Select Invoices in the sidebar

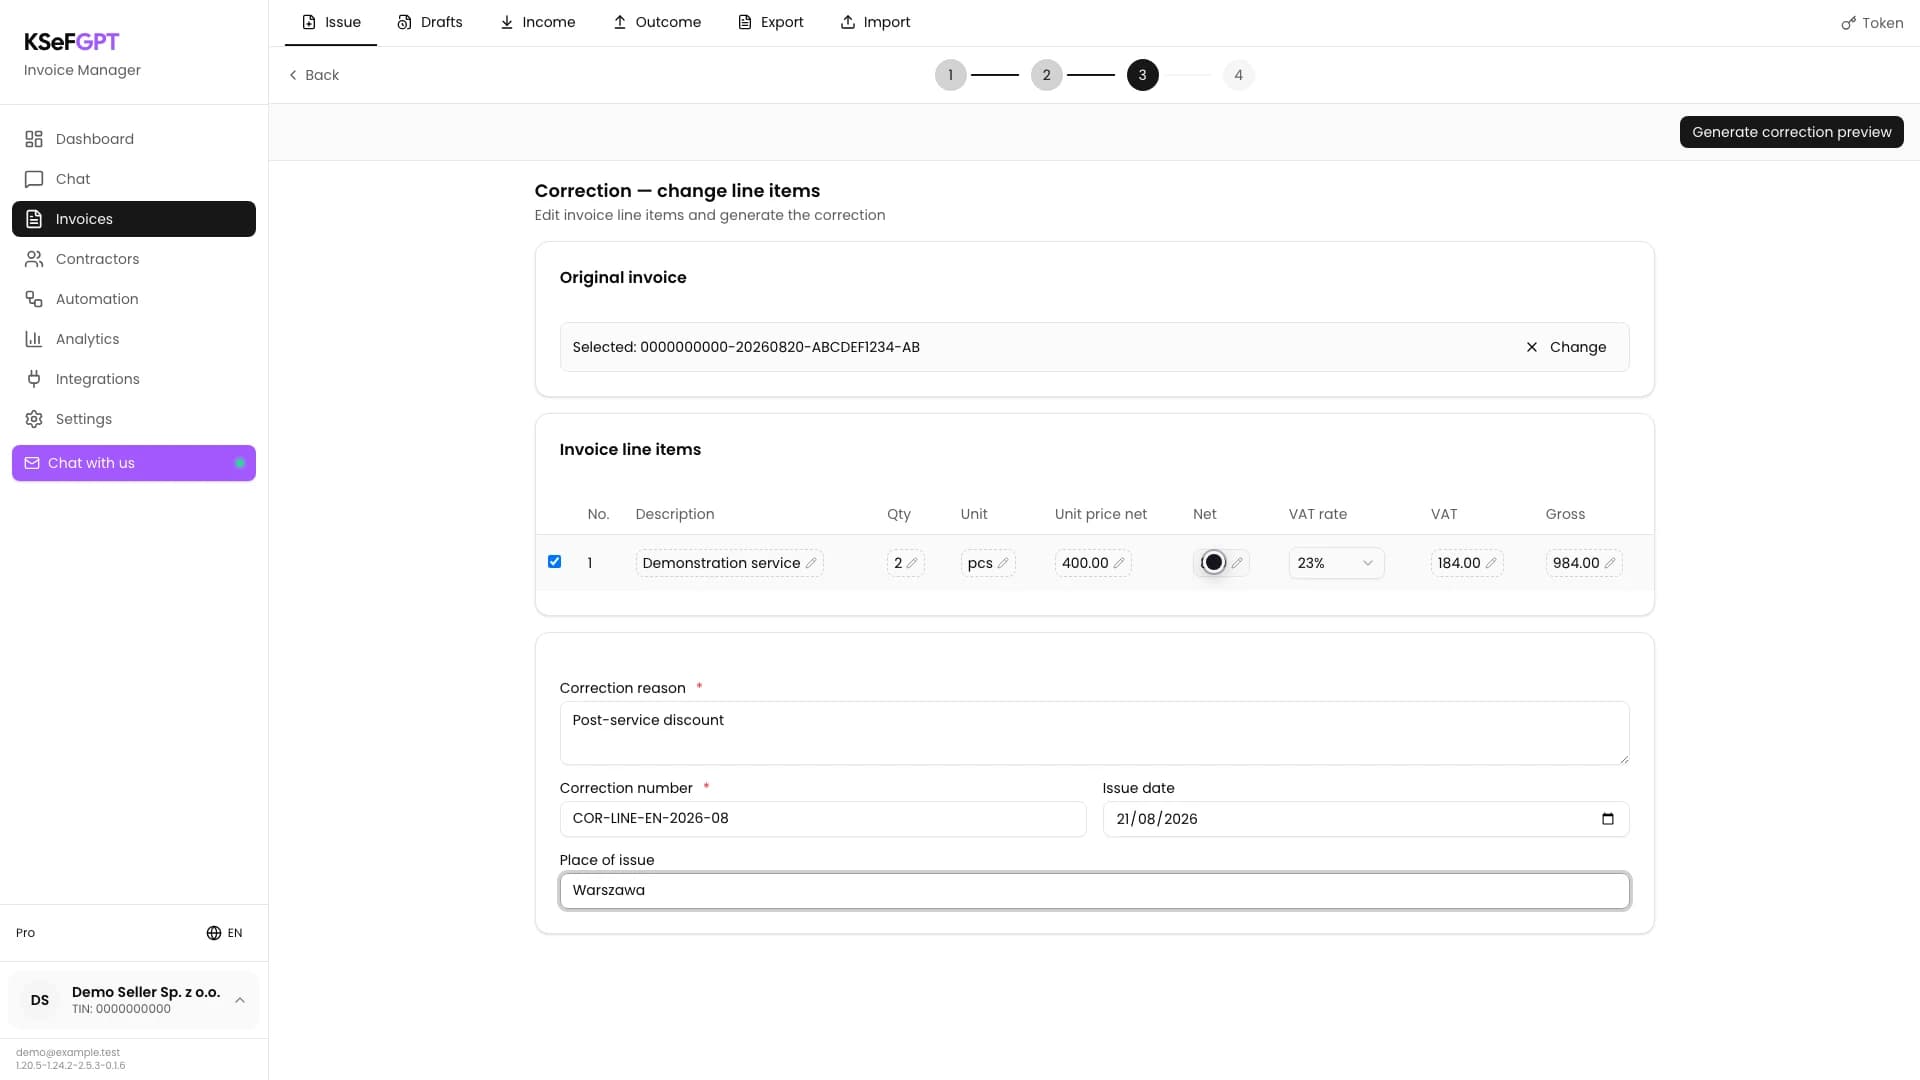134,219
